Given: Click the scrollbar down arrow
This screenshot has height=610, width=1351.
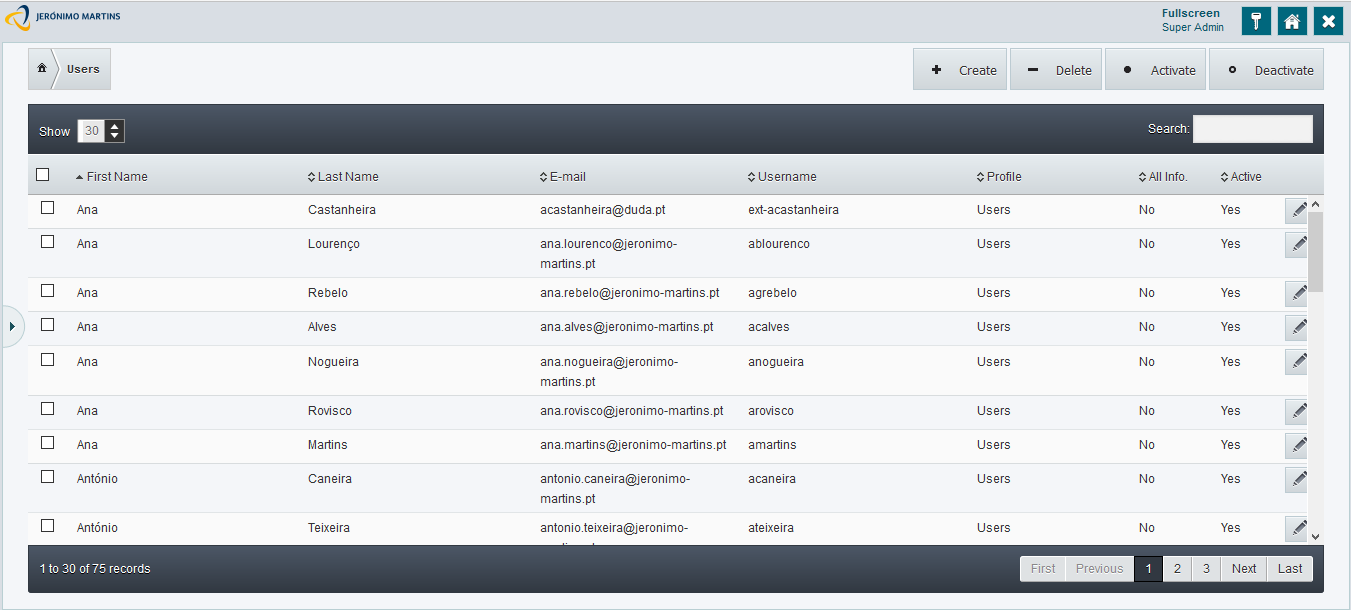Looking at the screenshot, I should [1316, 537].
